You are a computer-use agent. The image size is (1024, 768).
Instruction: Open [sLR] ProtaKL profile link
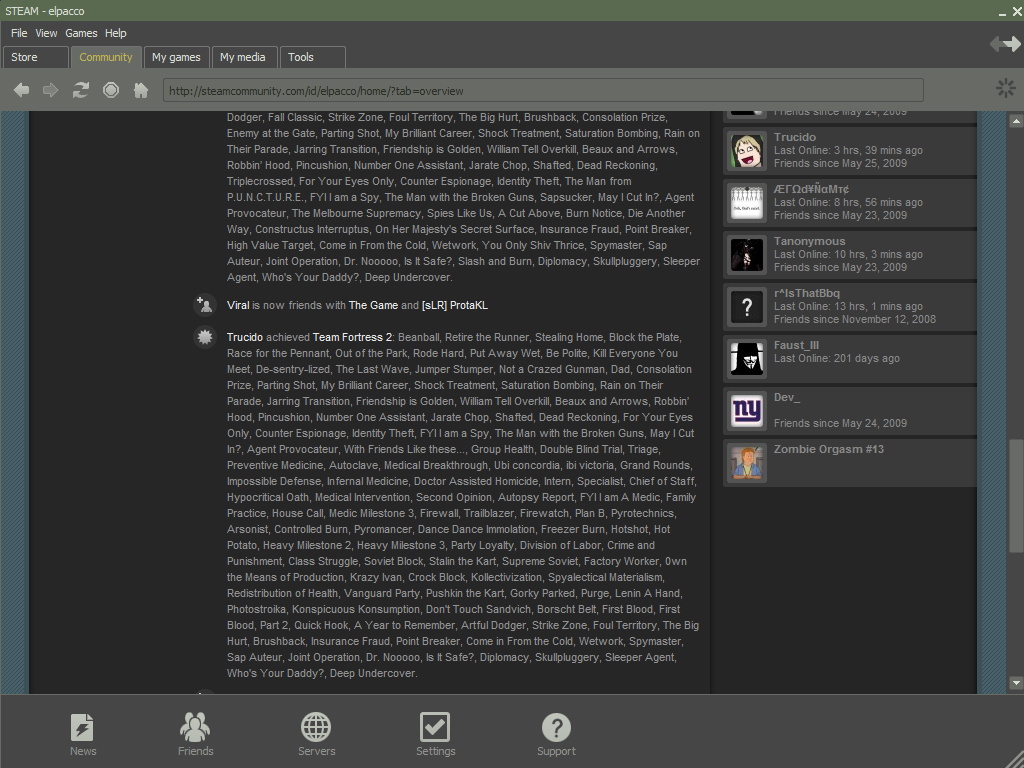pyautogui.click(x=455, y=305)
